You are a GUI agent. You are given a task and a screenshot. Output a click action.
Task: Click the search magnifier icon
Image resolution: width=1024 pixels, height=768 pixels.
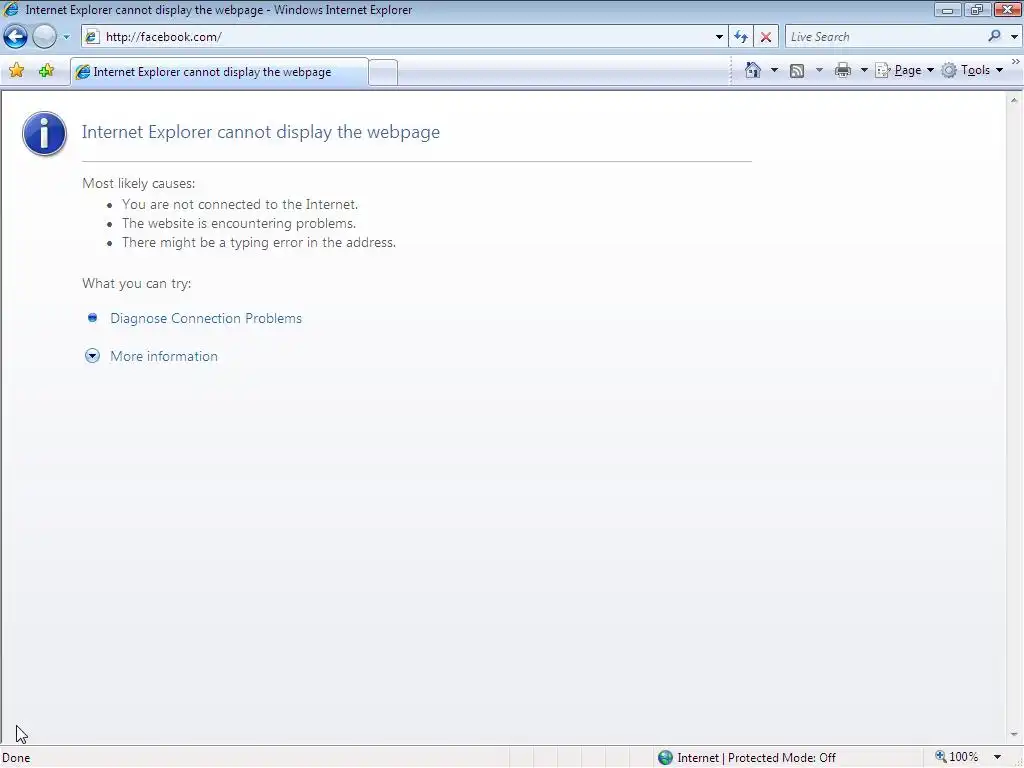tap(994, 37)
